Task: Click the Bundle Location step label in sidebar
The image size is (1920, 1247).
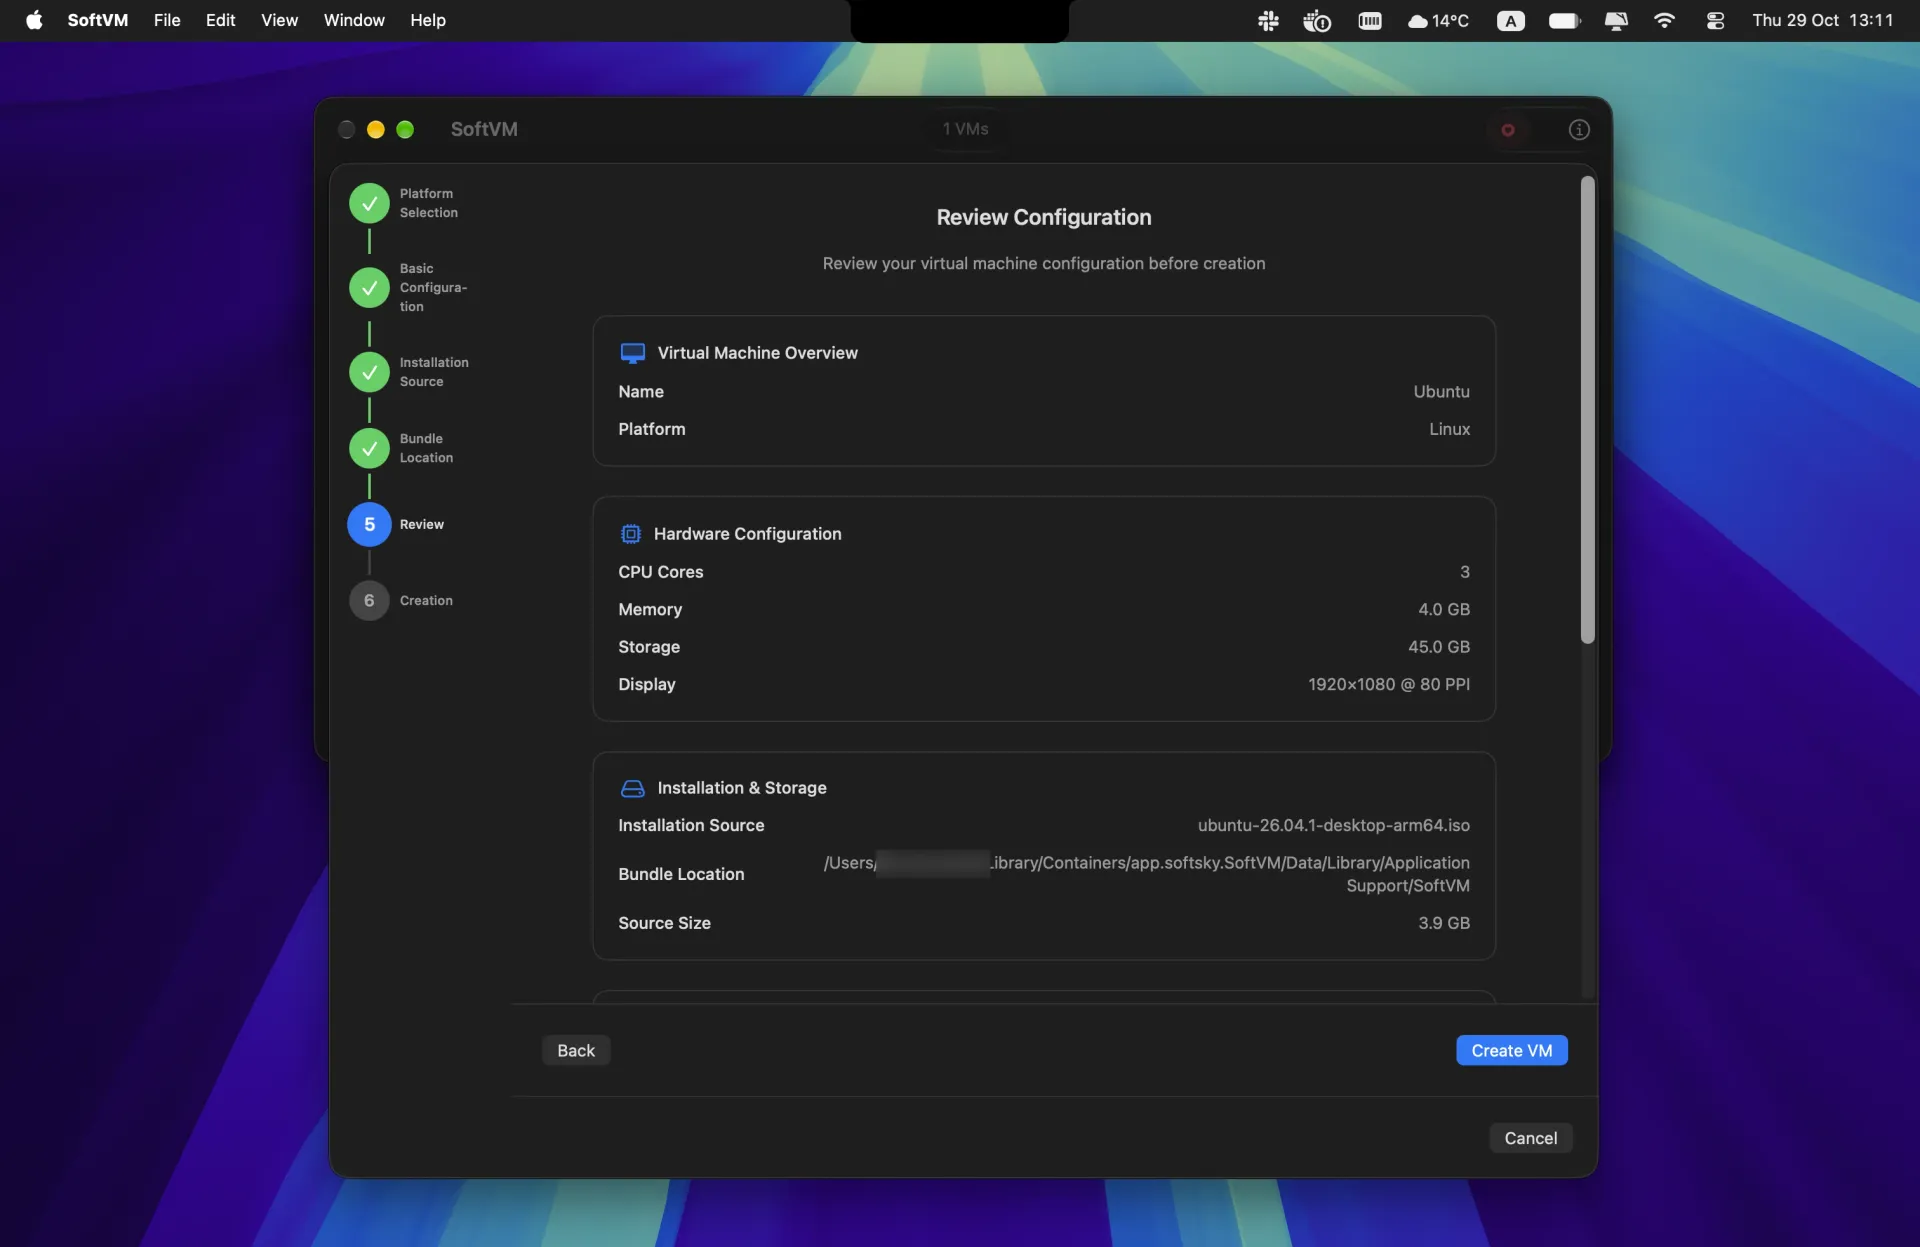Action: tap(426, 448)
